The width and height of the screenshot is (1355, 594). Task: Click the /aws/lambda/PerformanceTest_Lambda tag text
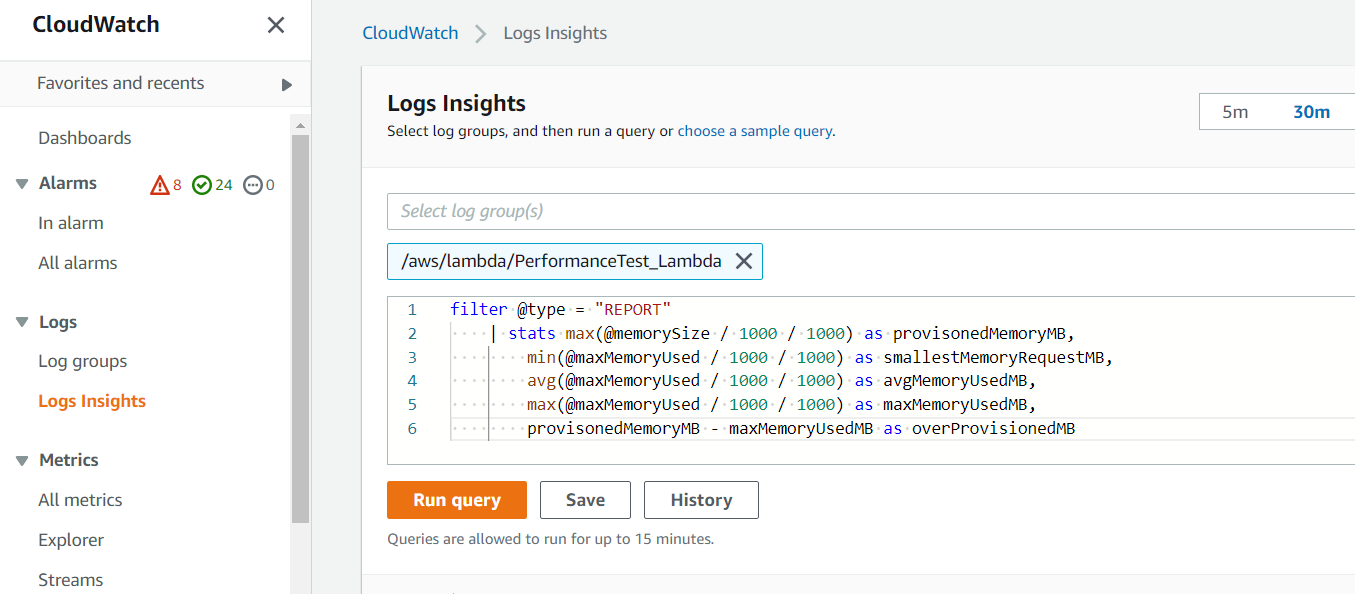click(561, 261)
